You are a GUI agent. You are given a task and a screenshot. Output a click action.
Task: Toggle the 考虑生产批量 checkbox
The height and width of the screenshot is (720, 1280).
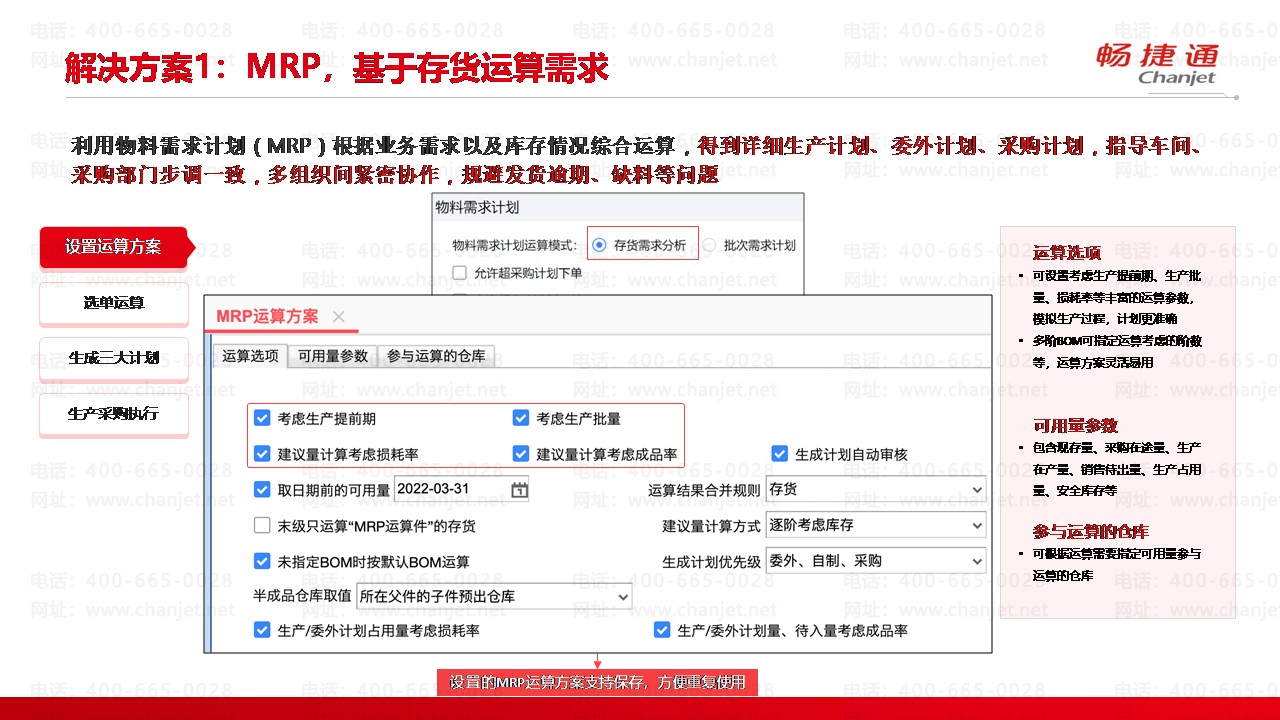click(x=521, y=418)
